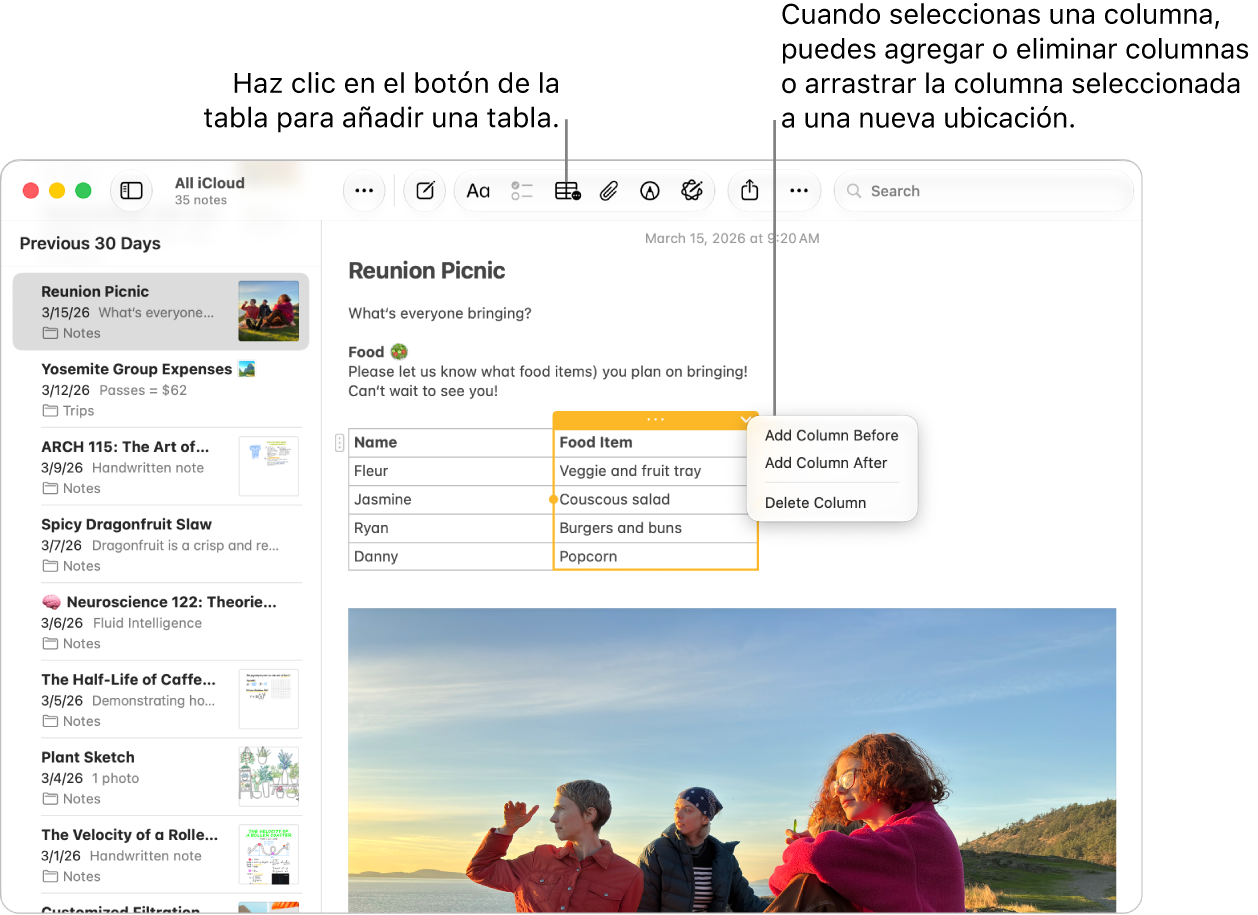Open the Reunion Picnic note in the list

click(161, 312)
